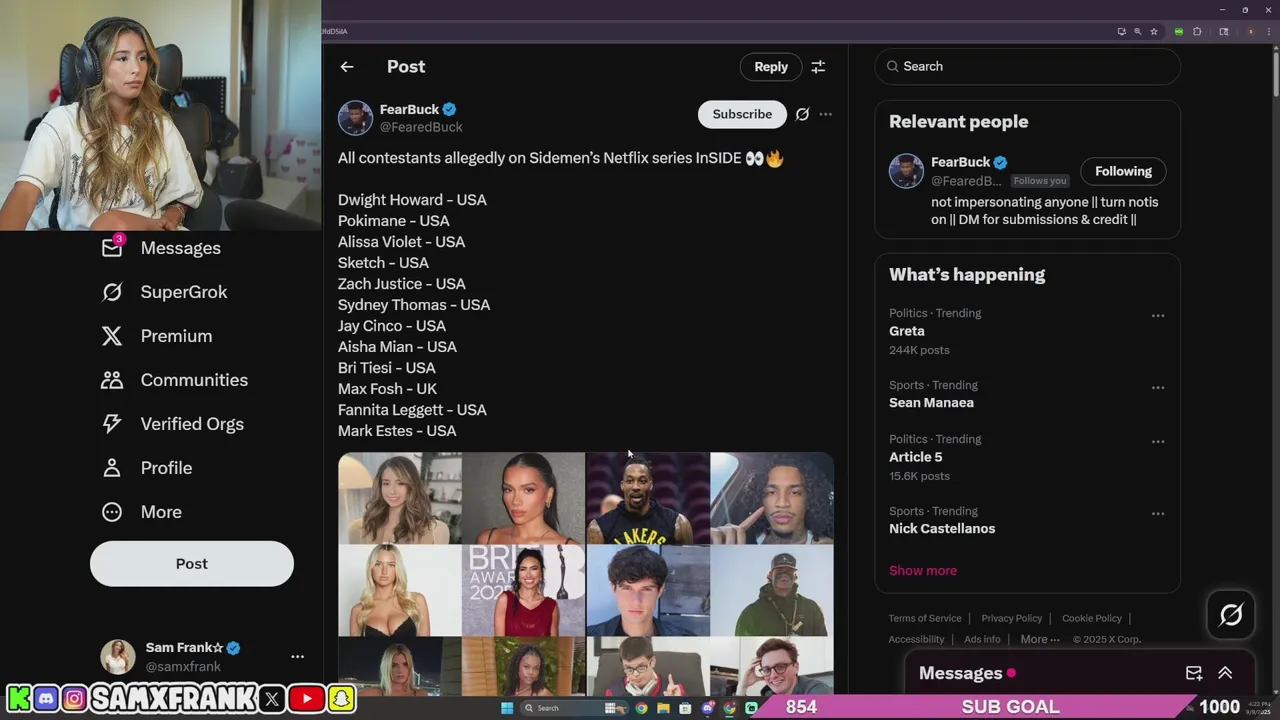Open the Dwight Howard Lakers image
1280x720 pixels.
[x=648, y=498]
